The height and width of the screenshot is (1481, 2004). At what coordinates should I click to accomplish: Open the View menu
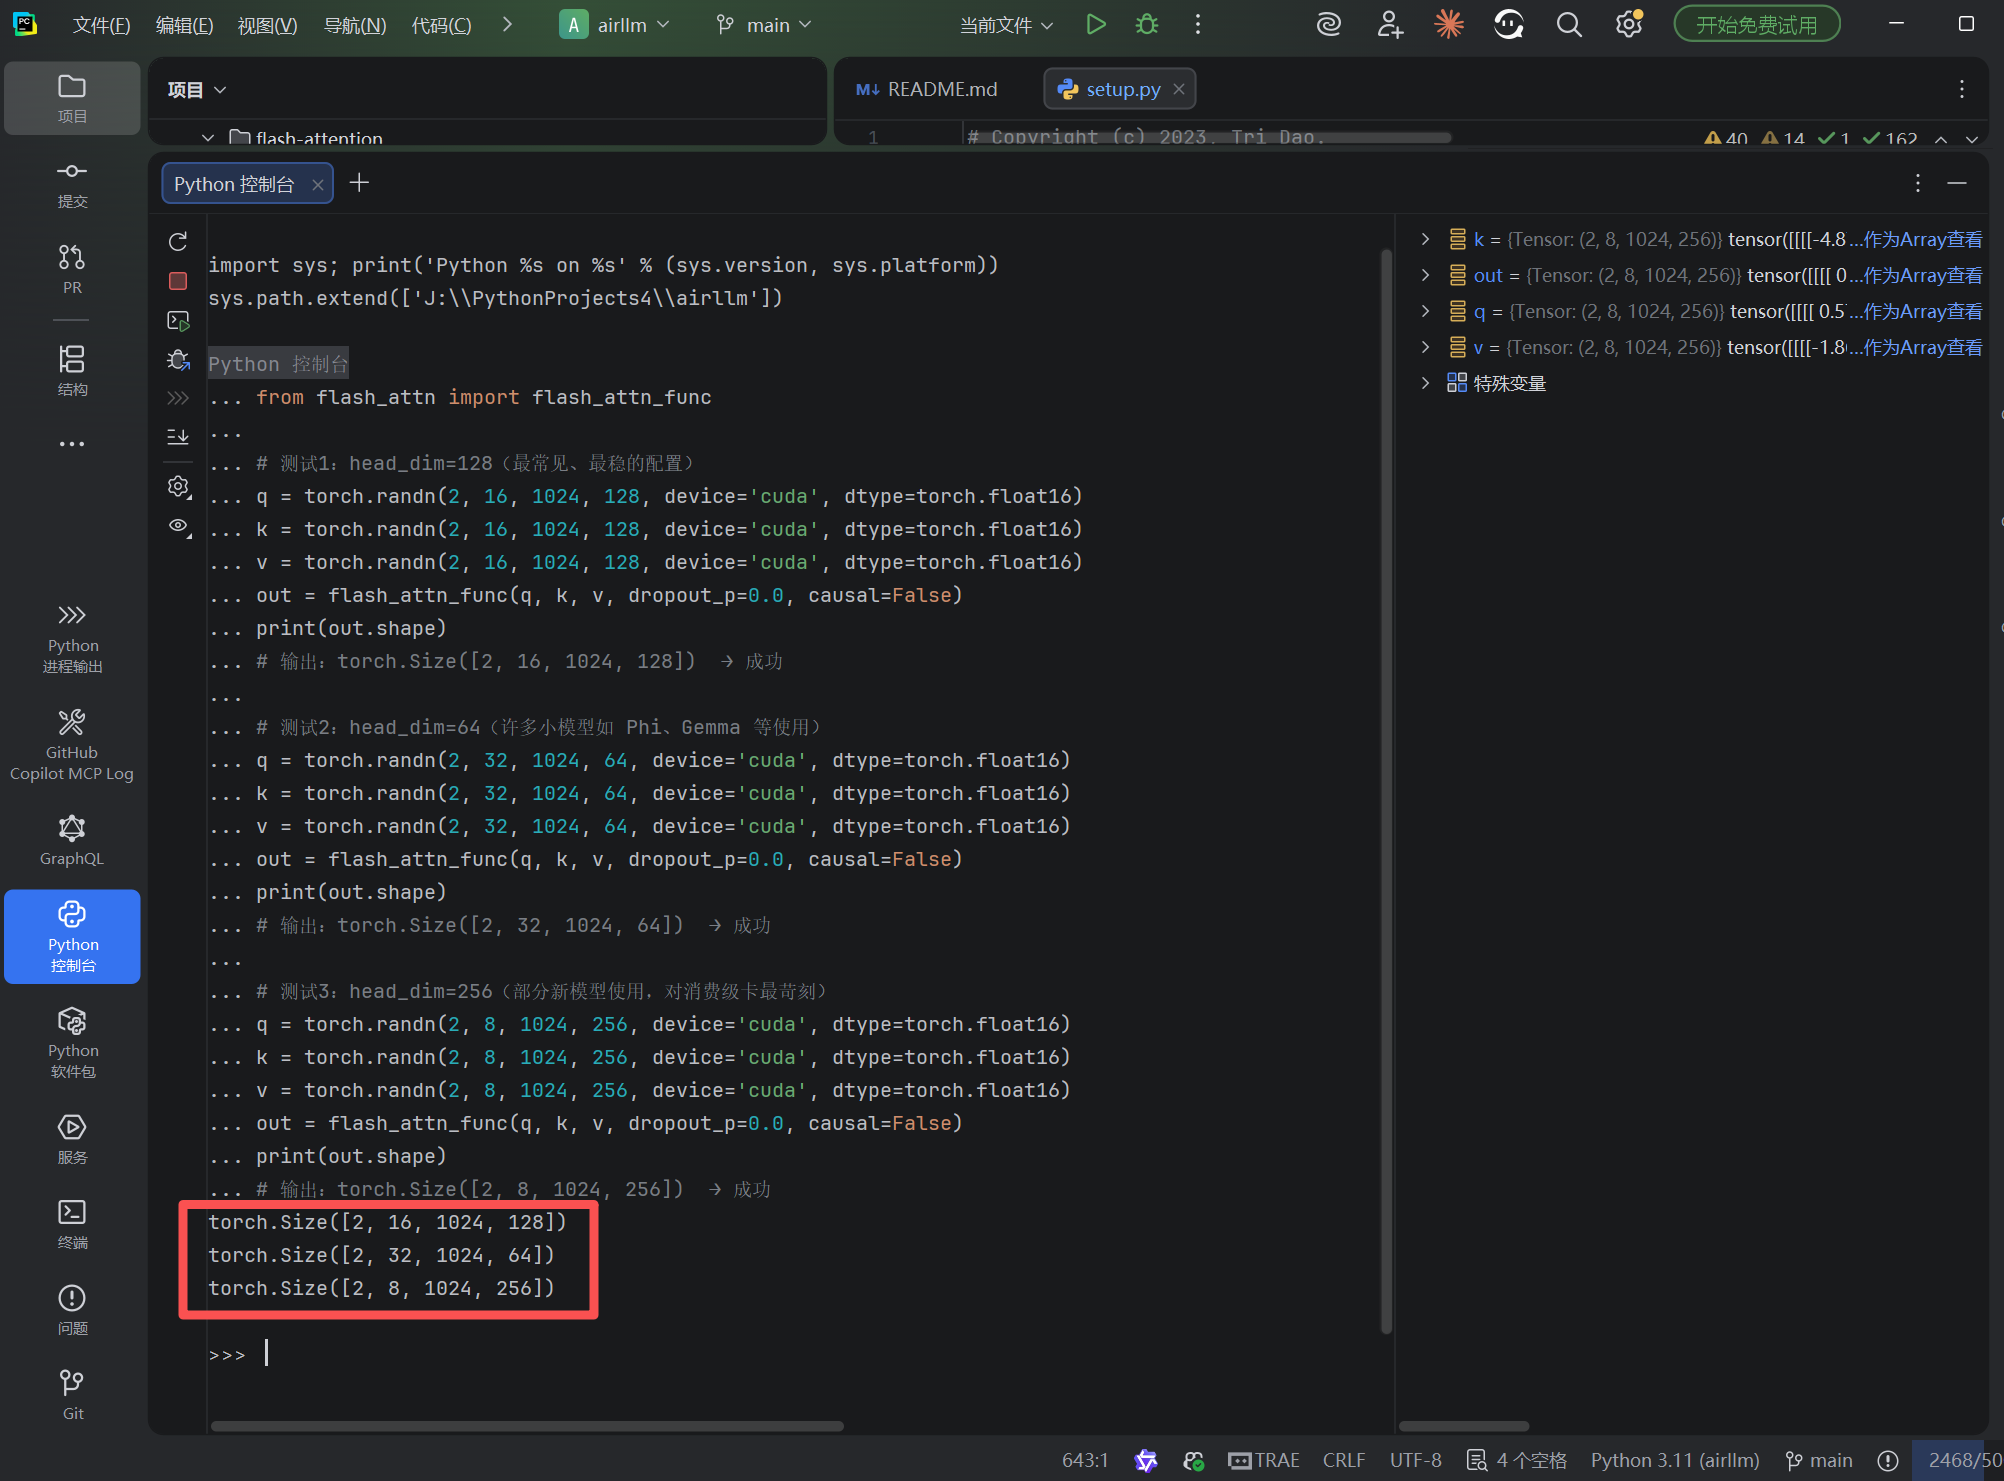(x=267, y=25)
